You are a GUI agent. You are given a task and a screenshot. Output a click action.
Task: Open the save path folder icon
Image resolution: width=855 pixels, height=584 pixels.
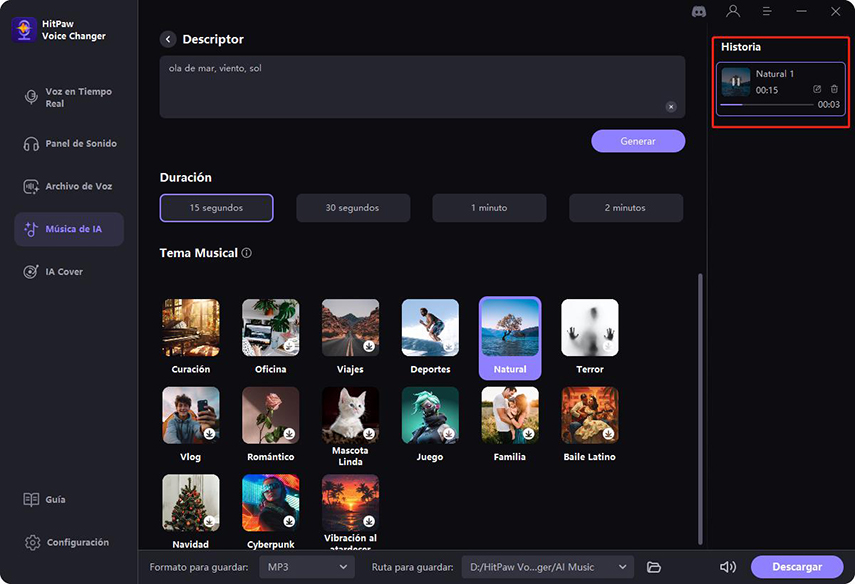point(654,567)
